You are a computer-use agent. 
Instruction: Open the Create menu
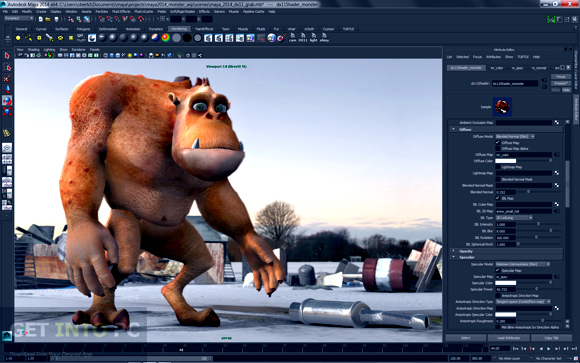[x=41, y=11]
